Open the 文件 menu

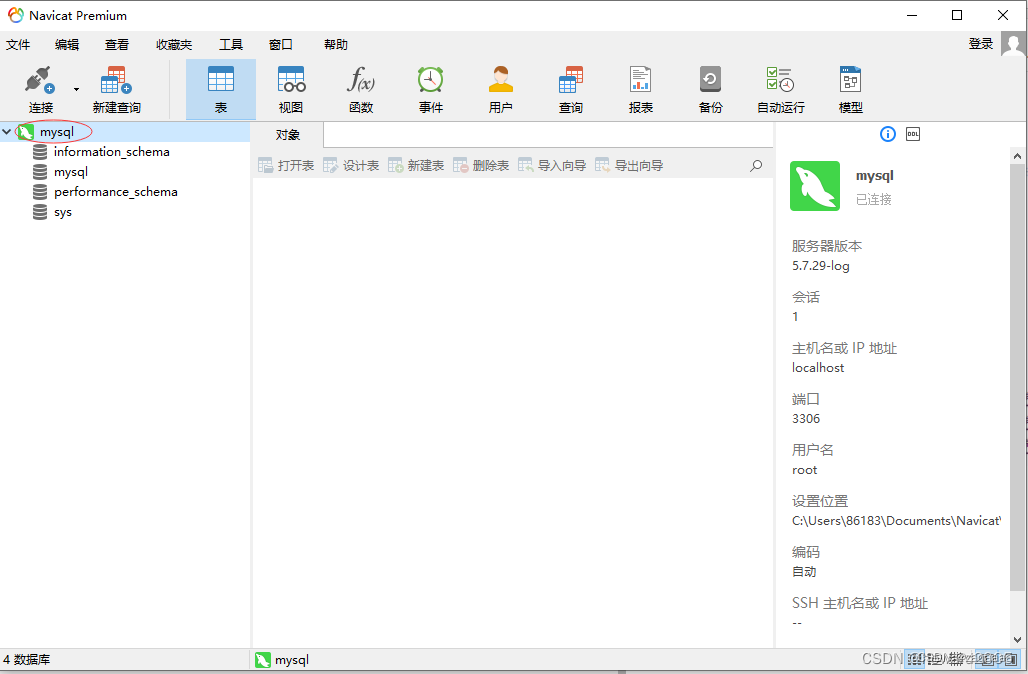(18, 45)
